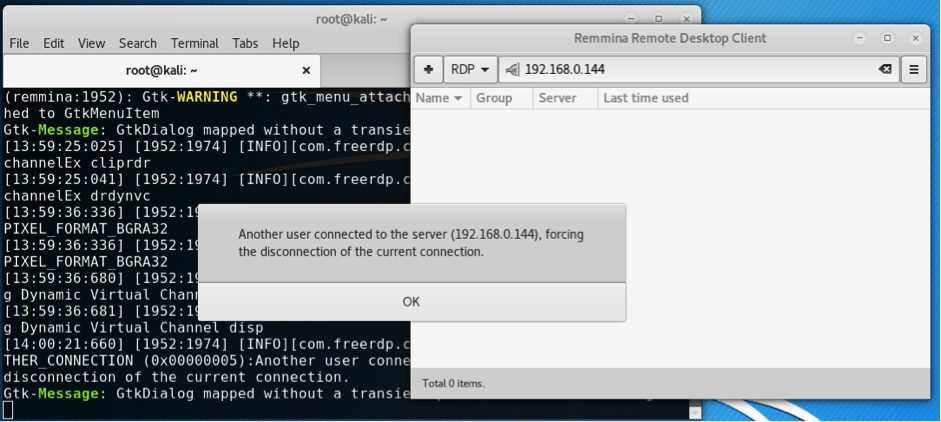Open the Search menu in the terminal

tap(137, 43)
